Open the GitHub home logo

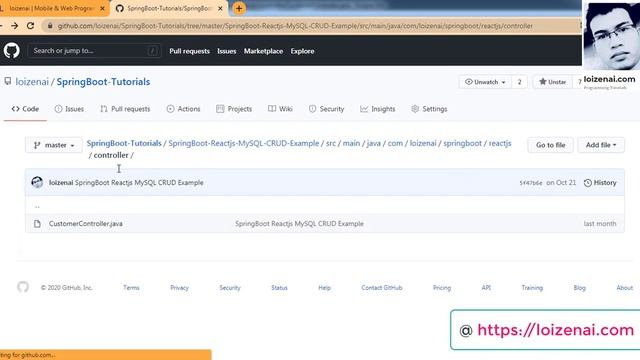tap(11, 51)
